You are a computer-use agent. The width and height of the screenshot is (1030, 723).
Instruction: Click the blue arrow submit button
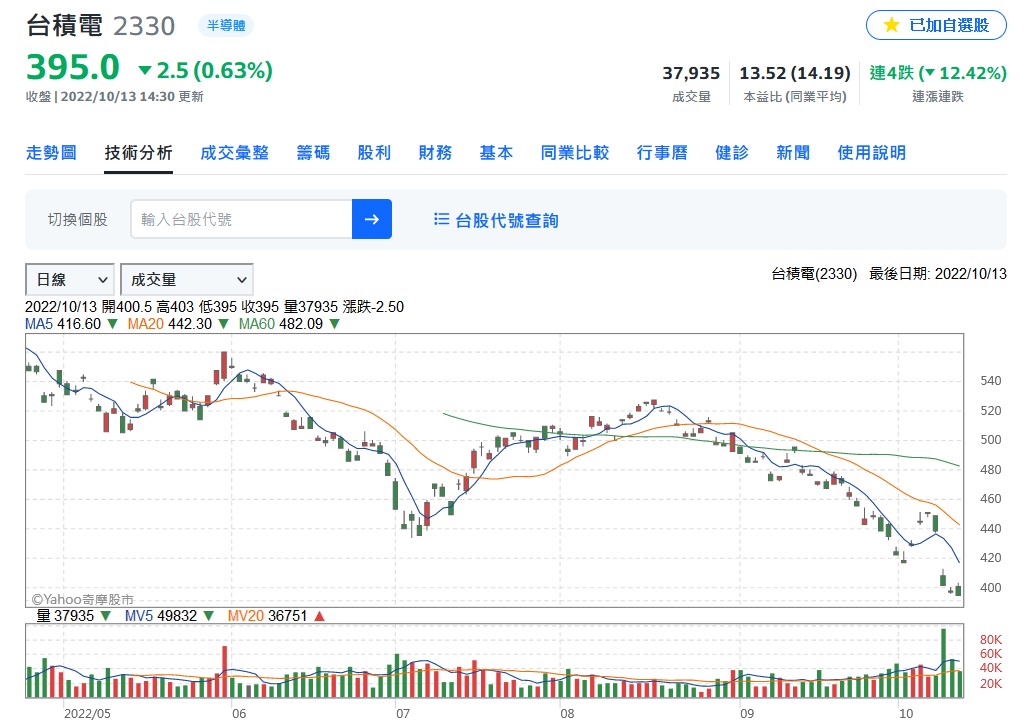(372, 219)
